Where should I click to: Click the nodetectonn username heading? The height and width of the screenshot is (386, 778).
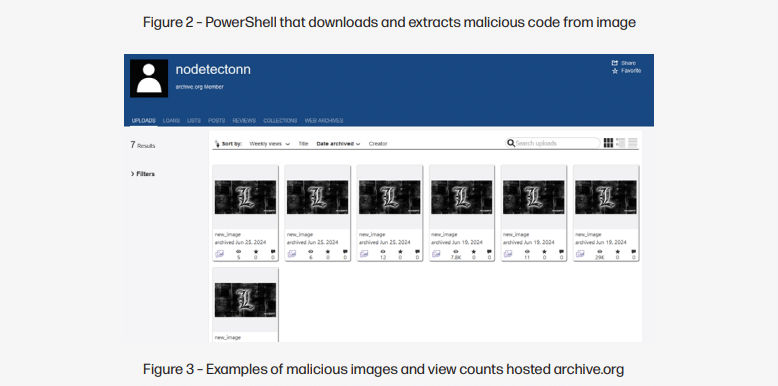[213, 69]
